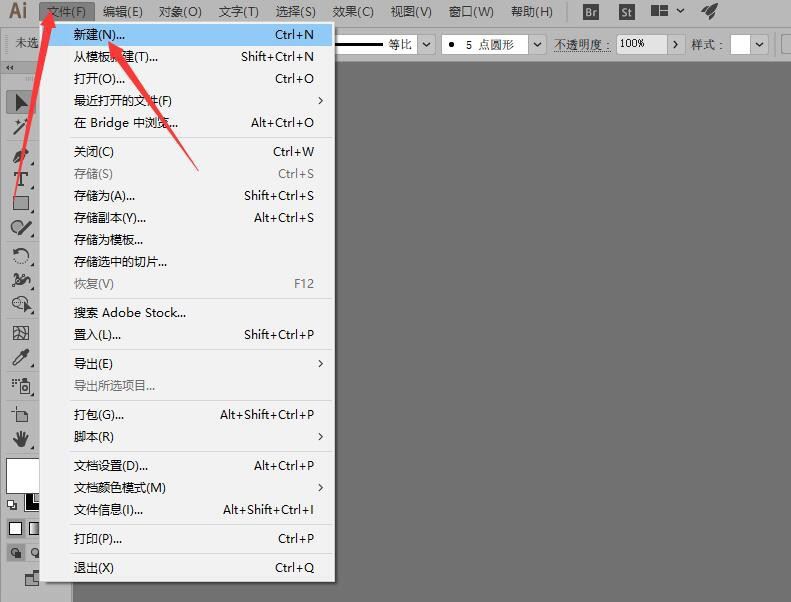Select the Eyedropper tool
Viewport: 791px width, 602px height.
[21, 357]
